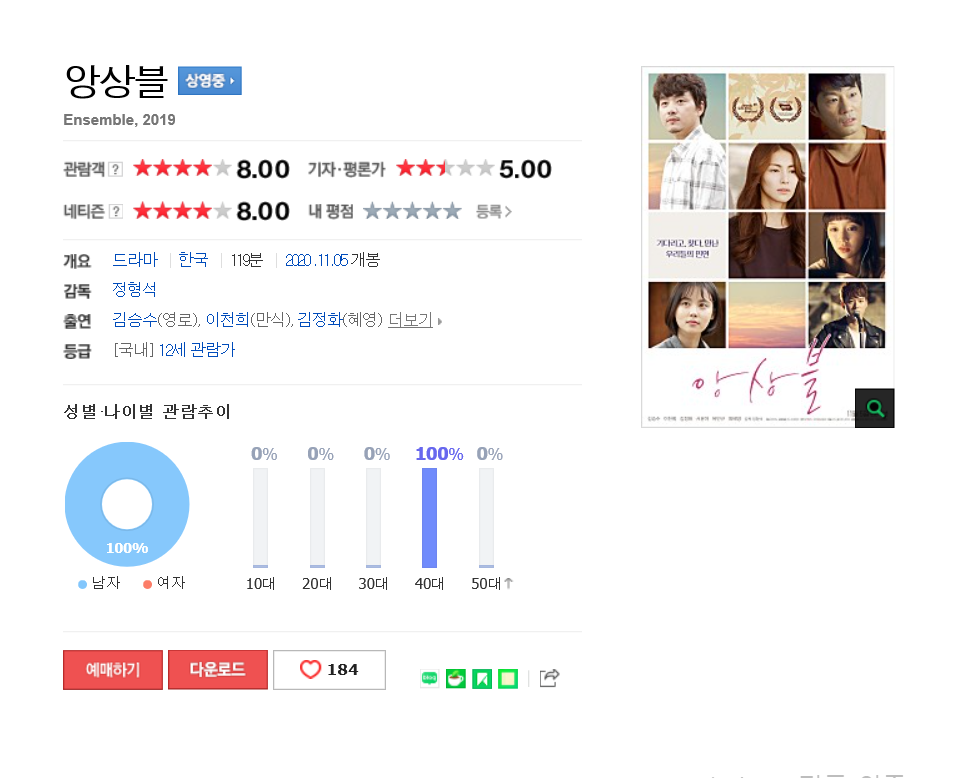Expand the cast list with 더보기
Image resolution: width=962 pixels, height=778 pixels.
[x=415, y=320]
